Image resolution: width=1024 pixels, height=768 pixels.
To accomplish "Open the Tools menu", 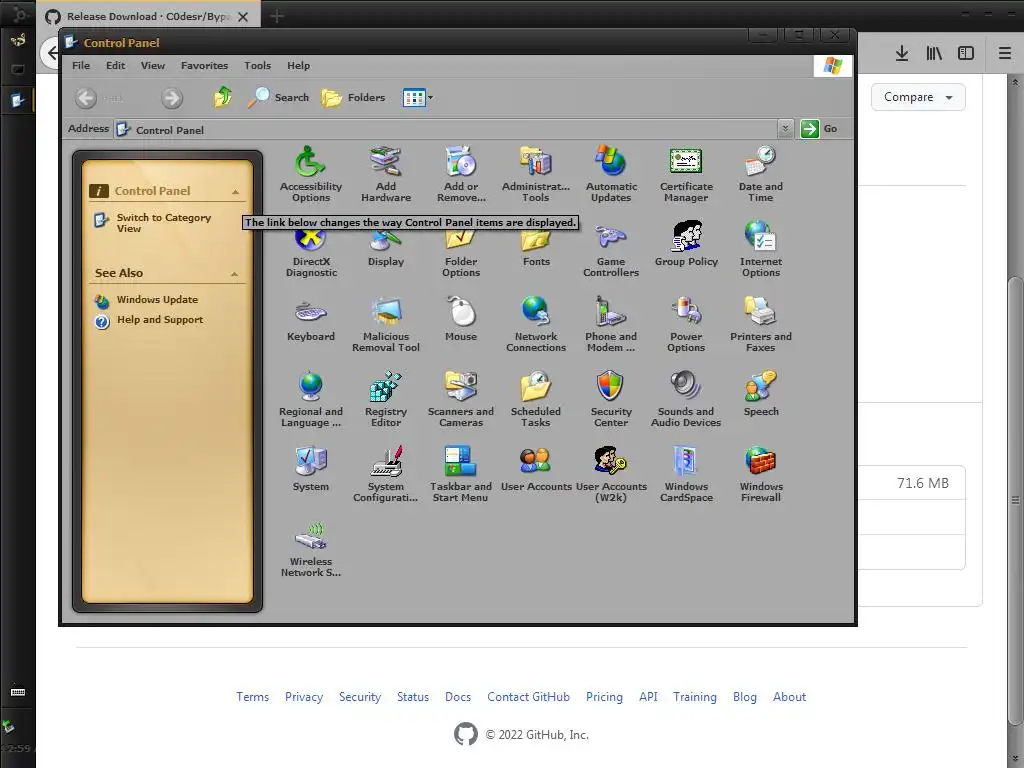I will click(257, 65).
